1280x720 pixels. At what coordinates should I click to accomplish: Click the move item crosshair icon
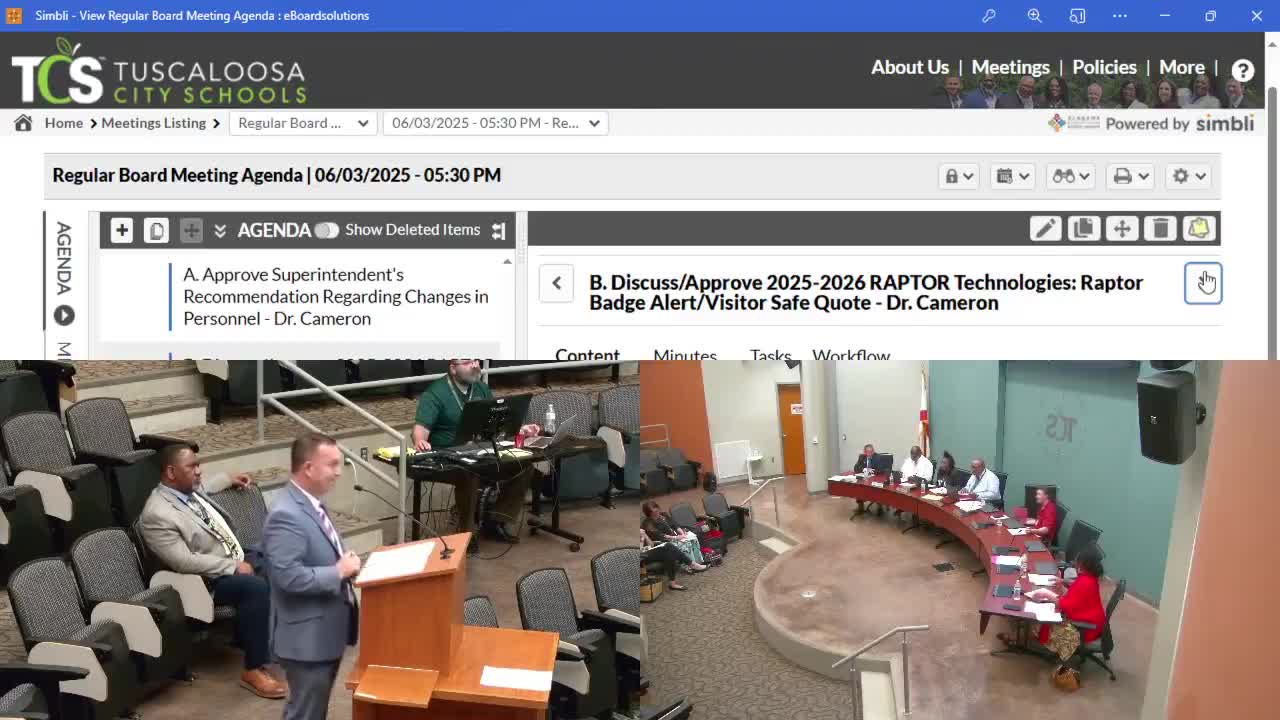click(x=1122, y=229)
